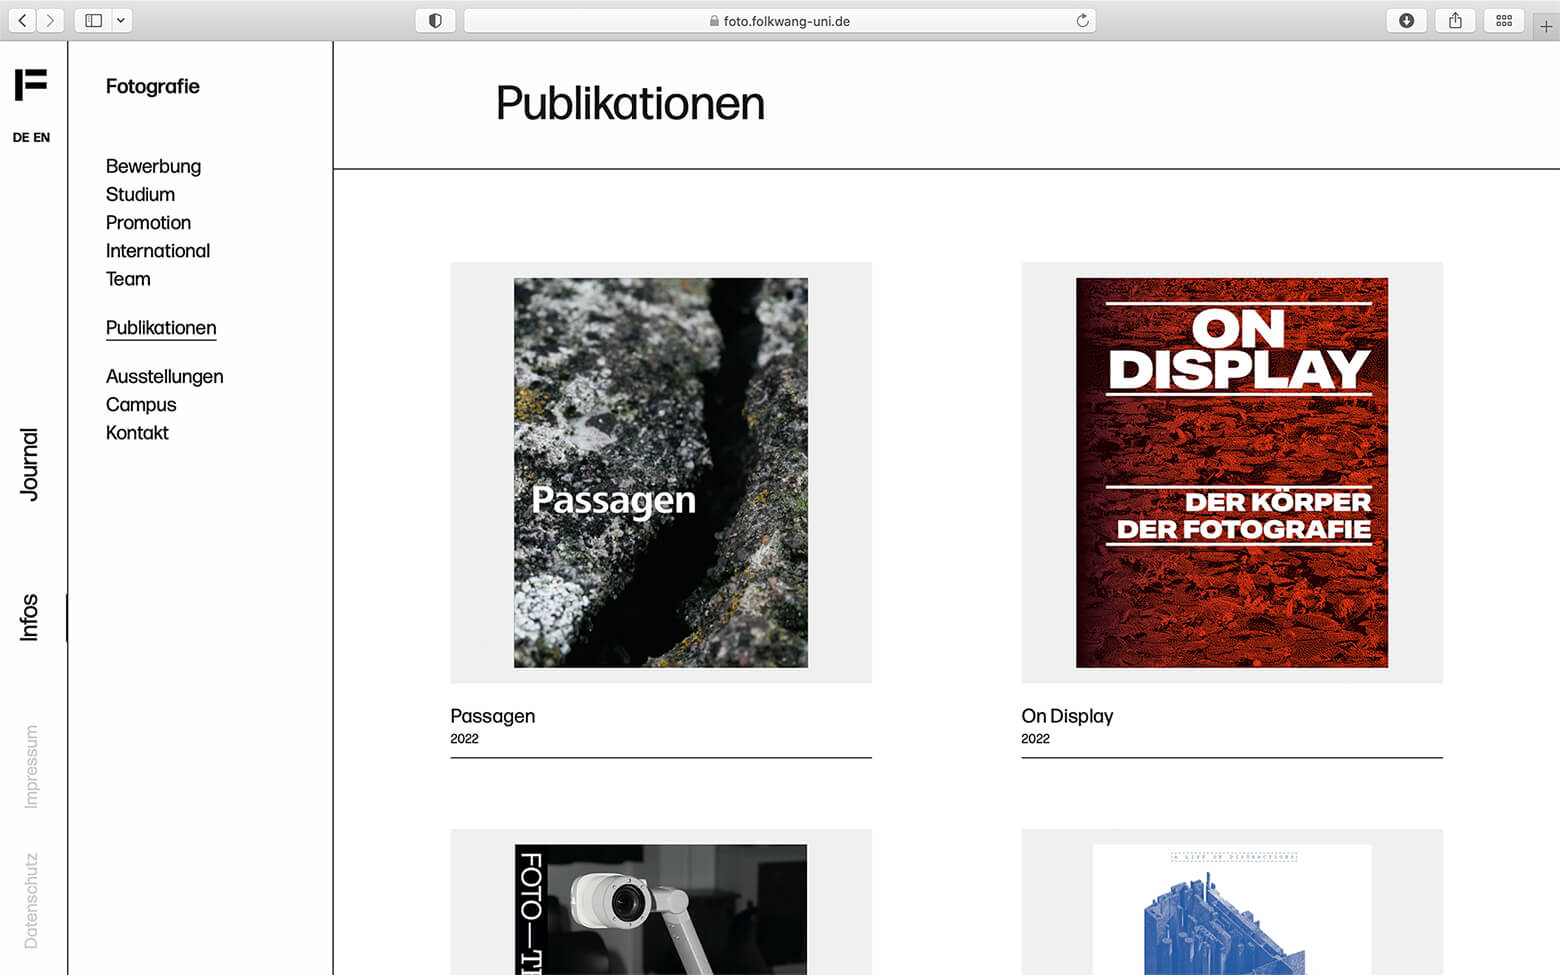Open the vertical Infos tab

(x=30, y=617)
